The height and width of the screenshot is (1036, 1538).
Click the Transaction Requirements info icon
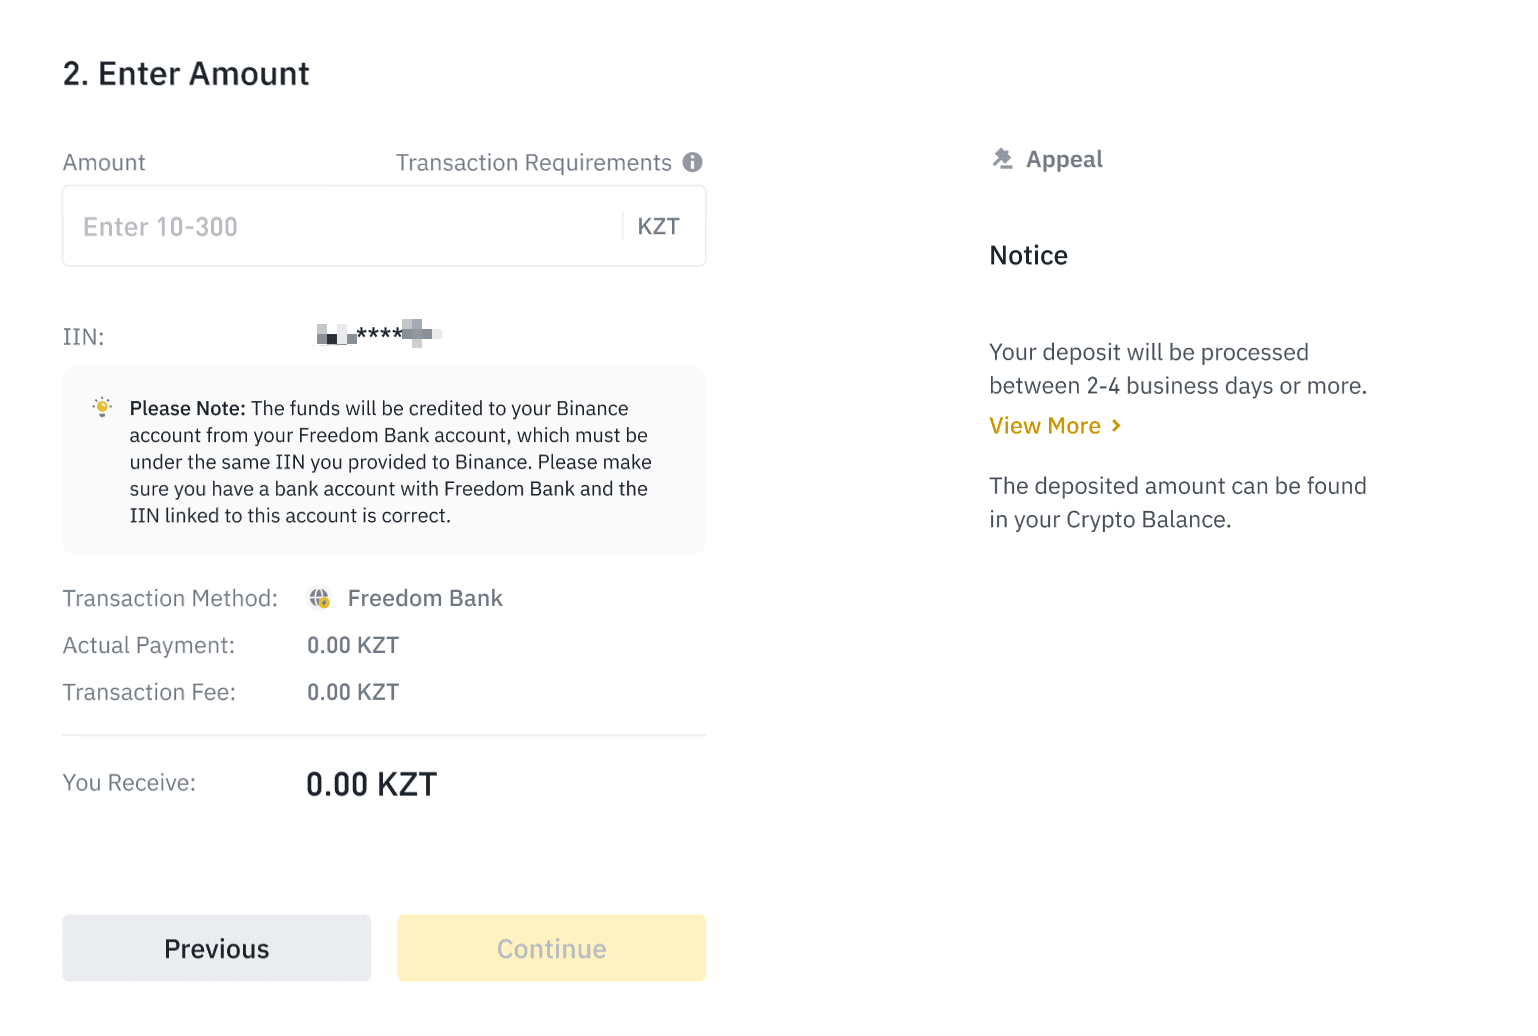[692, 162]
